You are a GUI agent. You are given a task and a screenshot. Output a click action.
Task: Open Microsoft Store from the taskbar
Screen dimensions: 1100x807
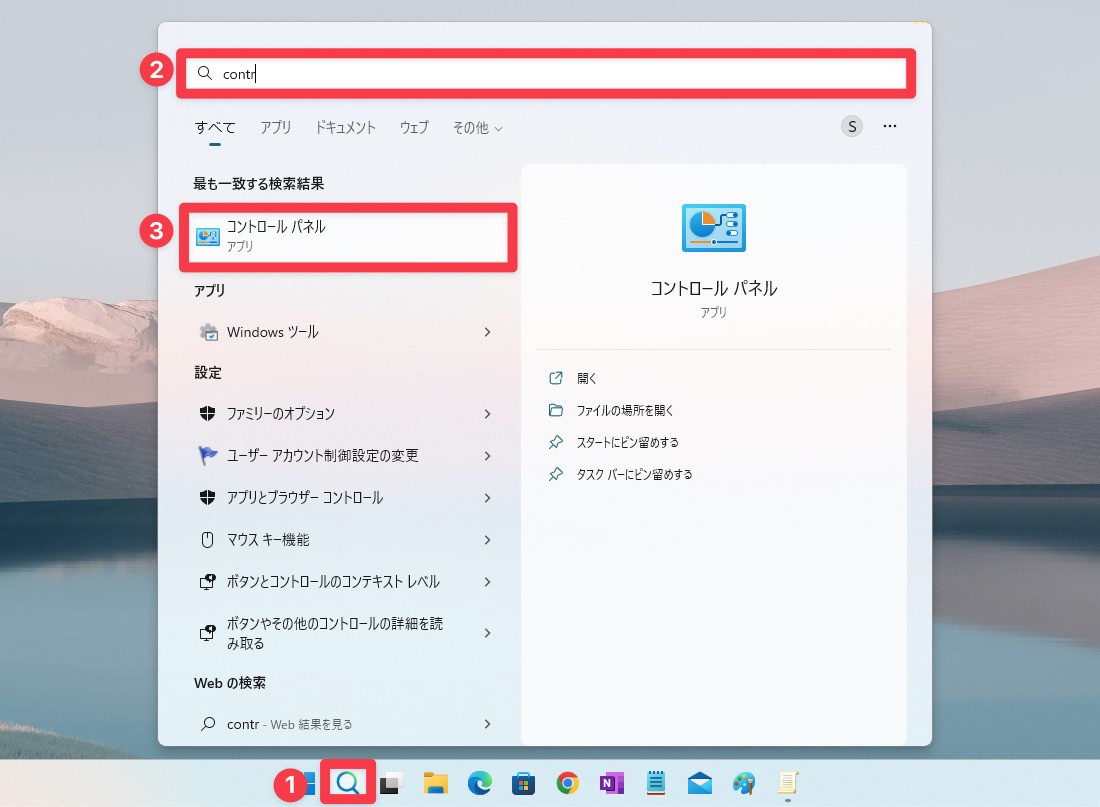coord(523,783)
